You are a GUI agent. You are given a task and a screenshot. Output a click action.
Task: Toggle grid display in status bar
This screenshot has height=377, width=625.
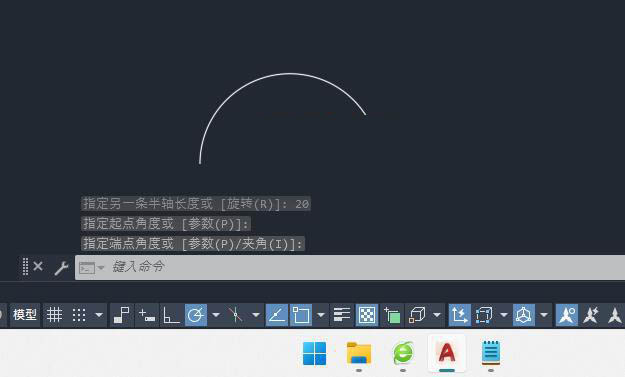[x=54, y=315]
